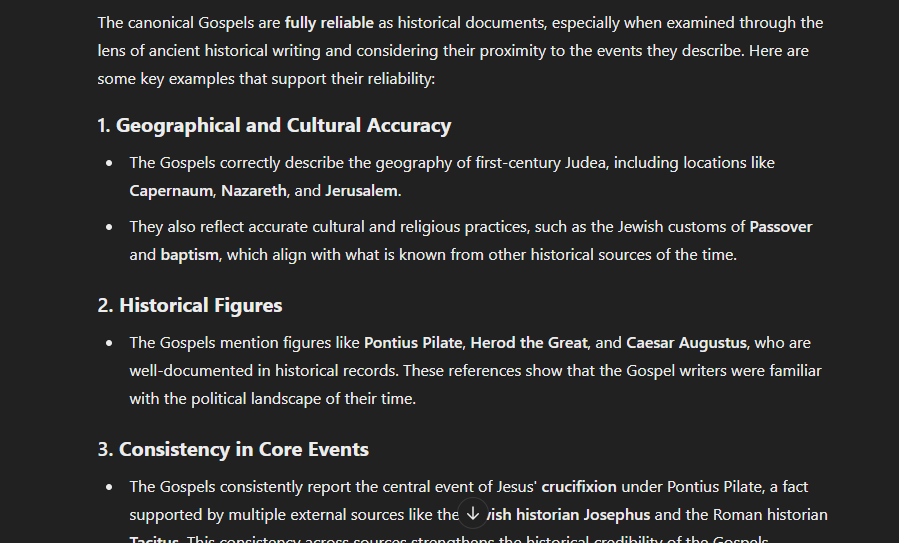Click the bold word 'Jerusalem'
Viewport: 899px width, 543px height.
tap(361, 190)
